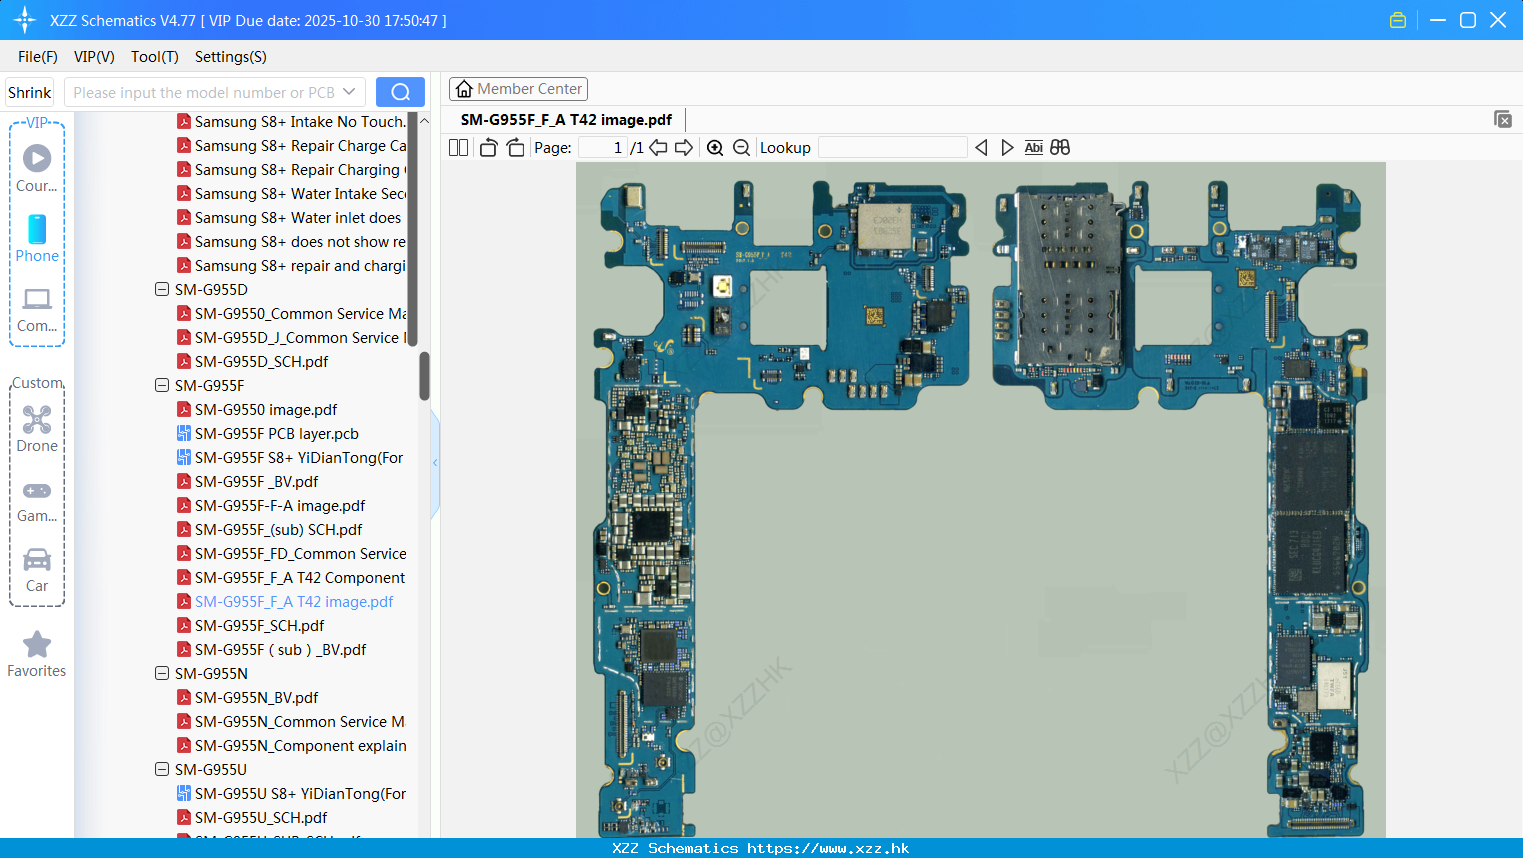Open the File(F) menu
The image size is (1523, 858).
[38, 57]
